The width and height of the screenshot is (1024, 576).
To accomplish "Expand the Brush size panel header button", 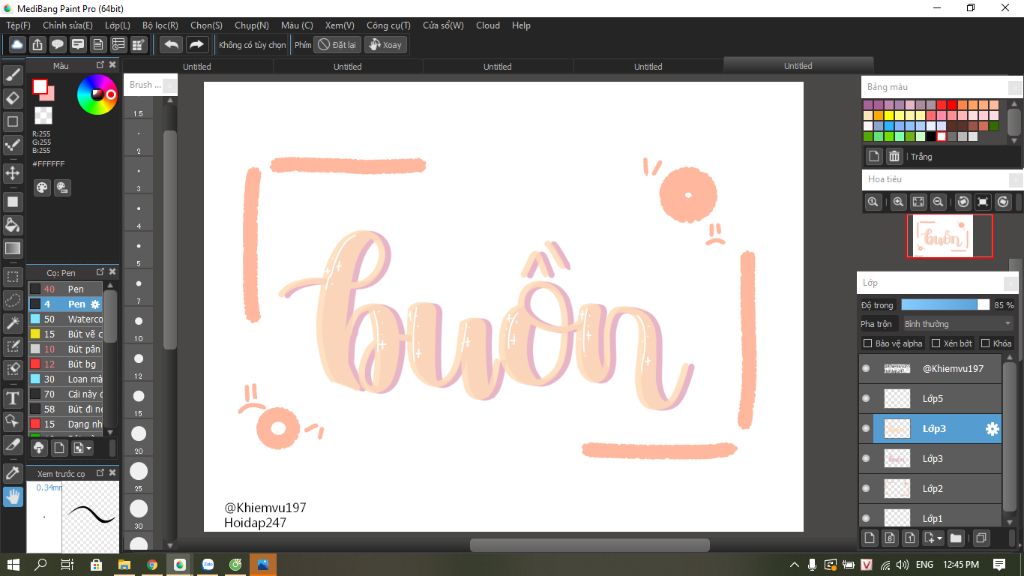I will tap(170, 85).
